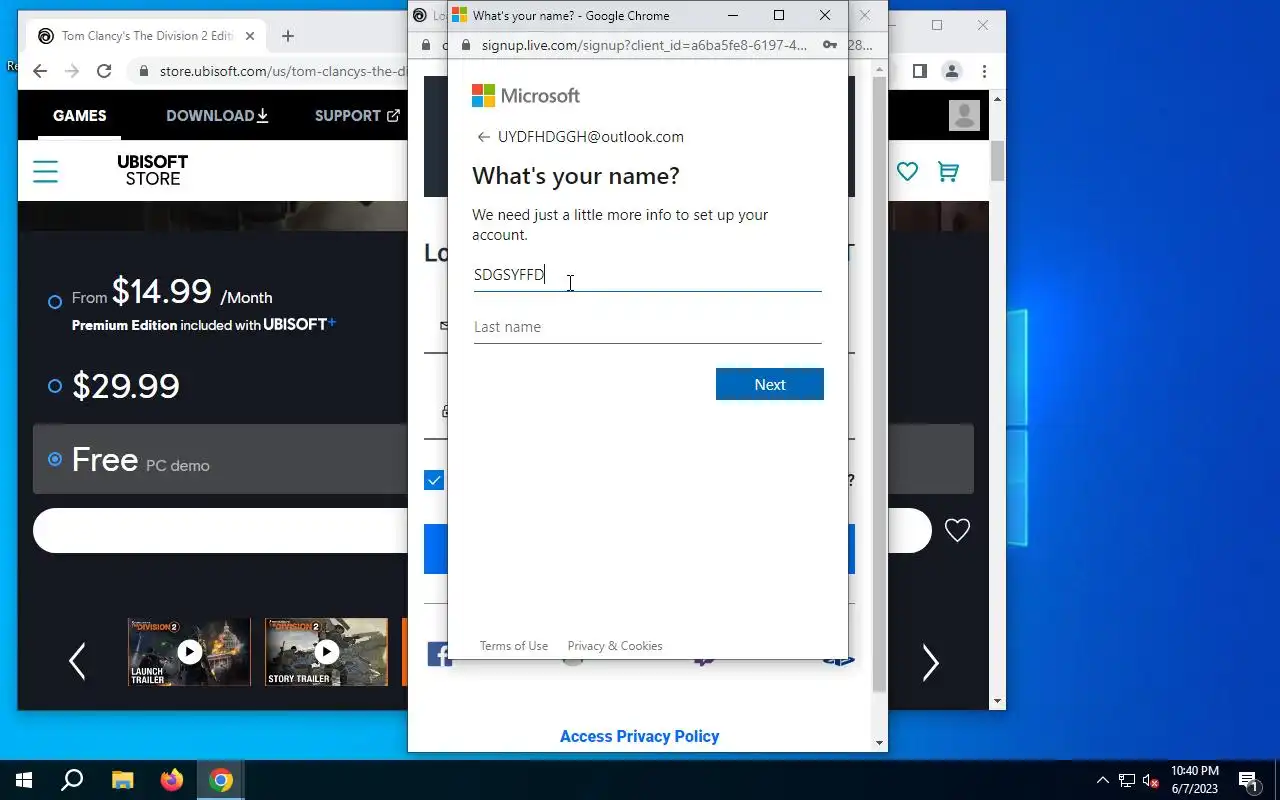1280x800 pixels.
Task: Open the GAMES tab
Action: click(x=80, y=115)
